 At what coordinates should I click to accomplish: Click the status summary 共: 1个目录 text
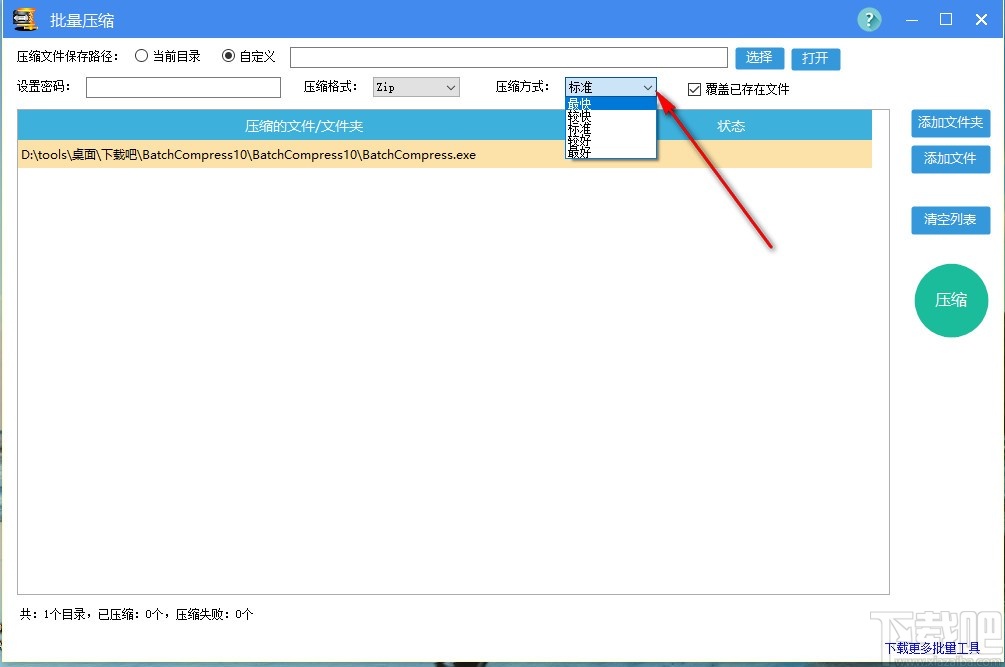click(x=137, y=614)
